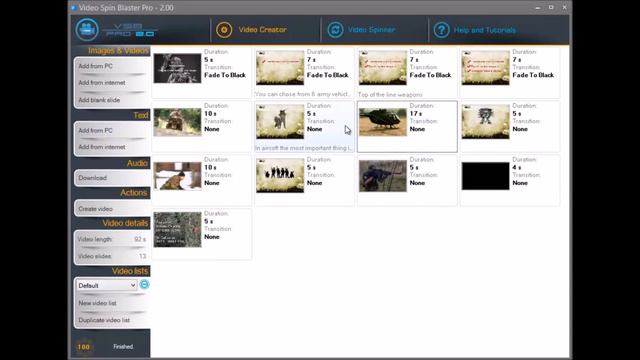Click Fade To Black transition on first slide
The width and height of the screenshot is (640, 360).
coord(225,75)
